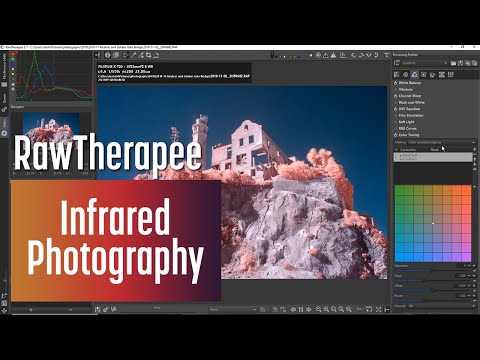Open the Exposure tools tab

pyautogui.click(x=397, y=75)
